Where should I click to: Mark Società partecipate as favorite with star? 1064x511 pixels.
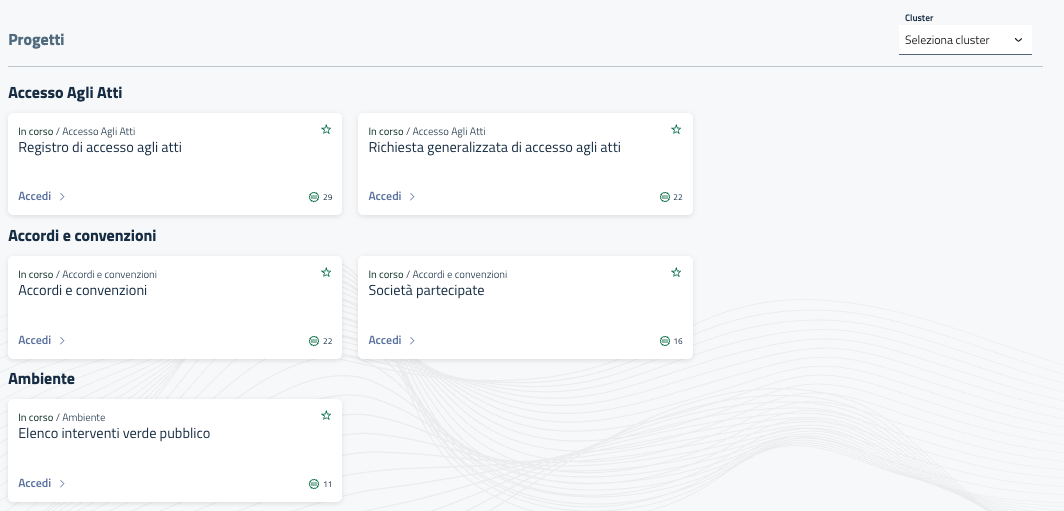click(676, 273)
